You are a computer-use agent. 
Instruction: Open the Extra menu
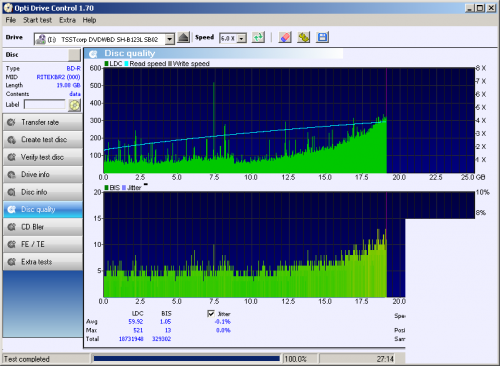pyautogui.click(x=67, y=20)
